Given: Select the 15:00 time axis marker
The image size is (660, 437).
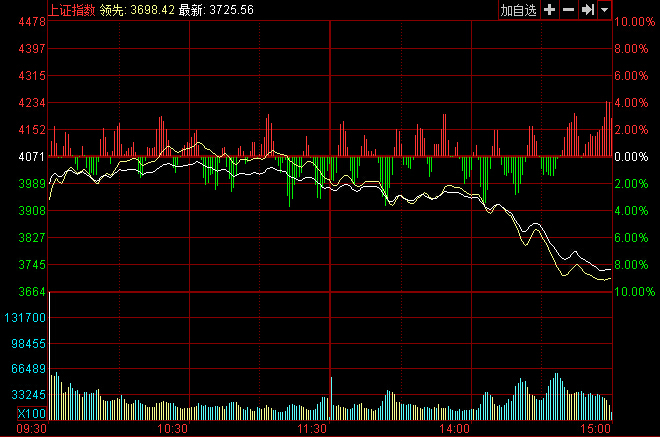Looking at the screenshot, I should [598, 428].
